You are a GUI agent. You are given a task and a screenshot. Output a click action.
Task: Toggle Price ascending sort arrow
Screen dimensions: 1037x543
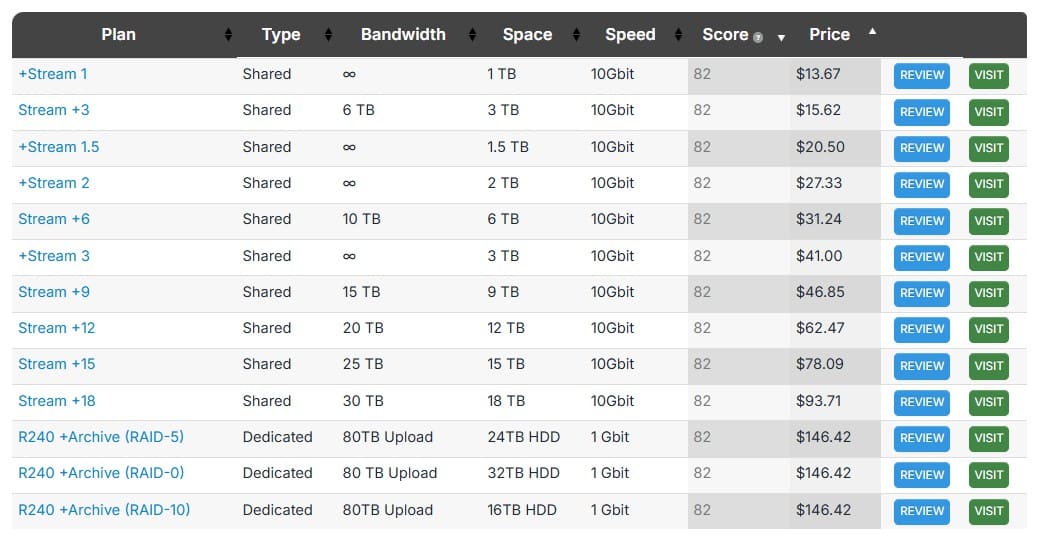872,31
